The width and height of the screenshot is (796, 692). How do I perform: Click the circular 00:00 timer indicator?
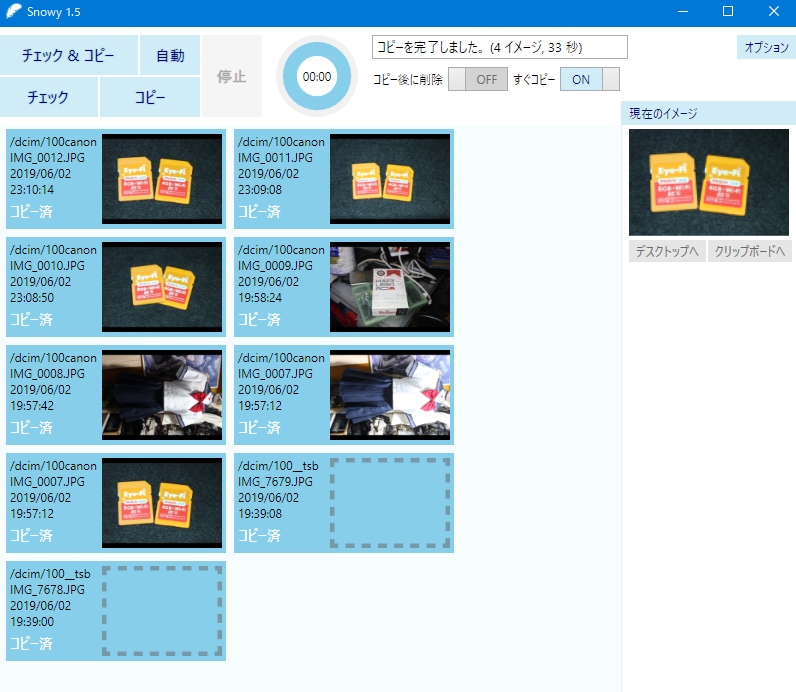tap(317, 76)
